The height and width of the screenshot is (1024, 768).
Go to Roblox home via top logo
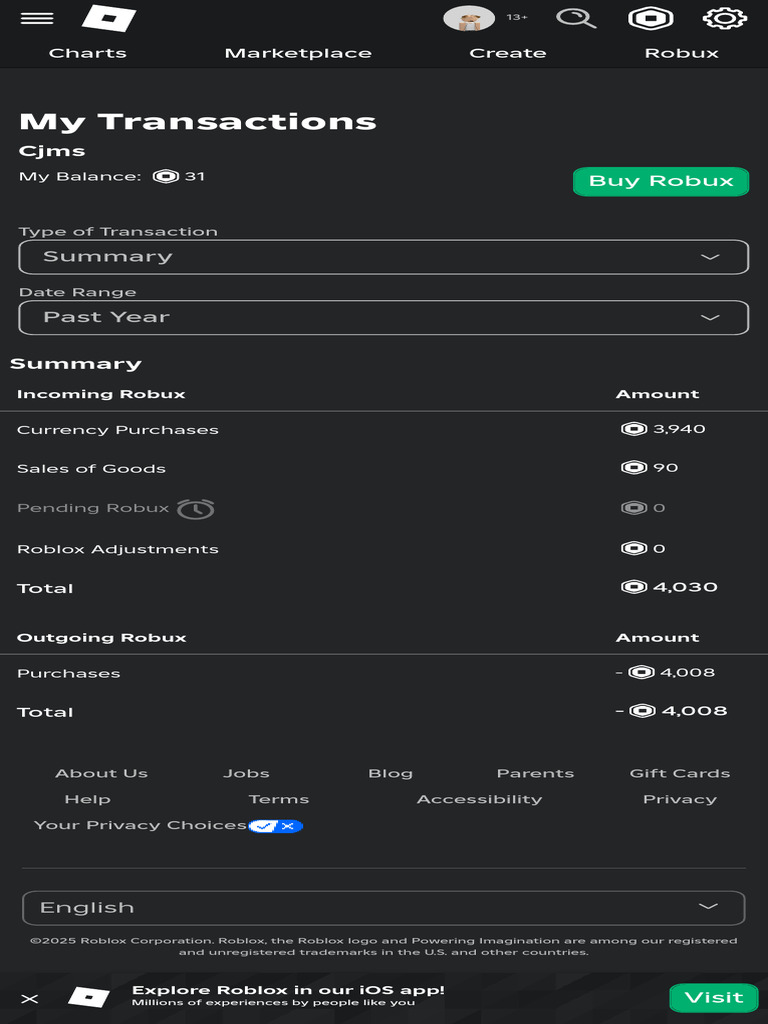[109, 18]
